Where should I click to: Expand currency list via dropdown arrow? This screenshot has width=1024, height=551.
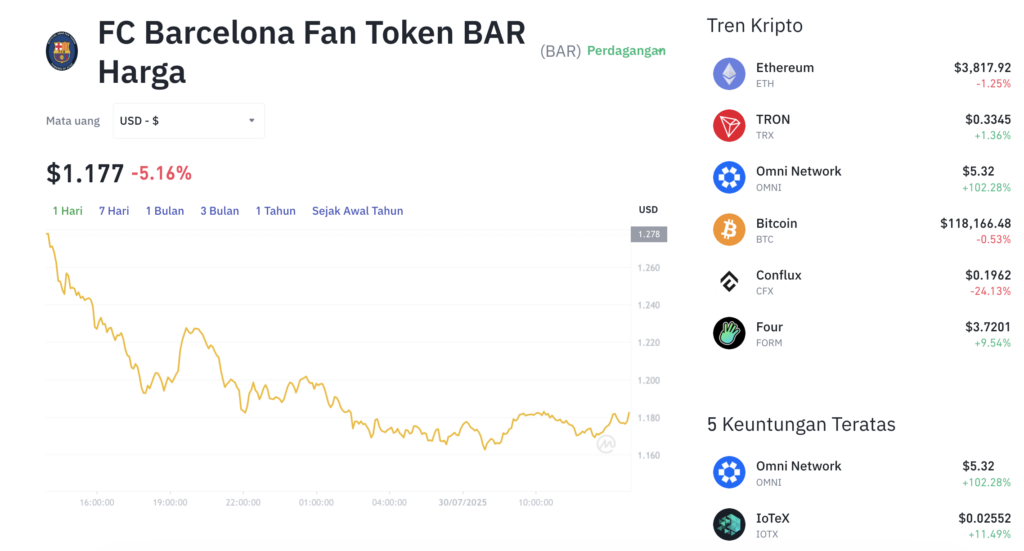click(x=251, y=121)
